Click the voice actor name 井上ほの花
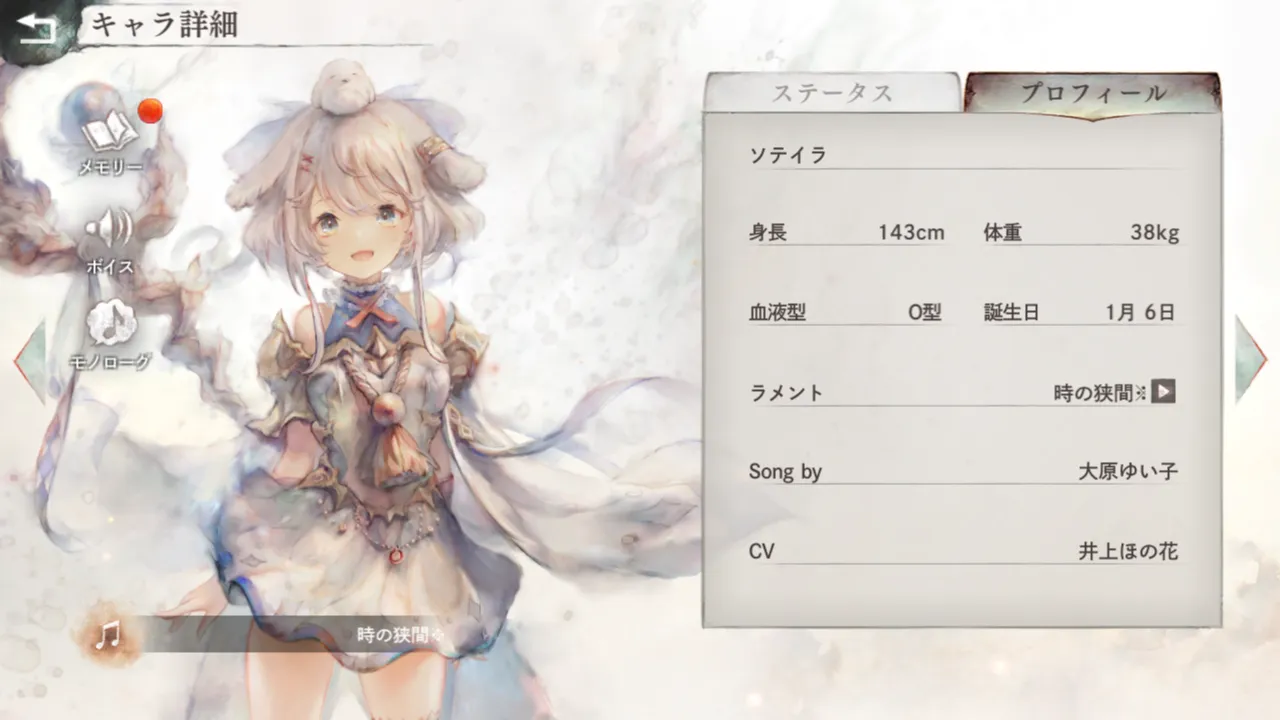Viewport: 1280px width, 720px height. tap(1128, 551)
